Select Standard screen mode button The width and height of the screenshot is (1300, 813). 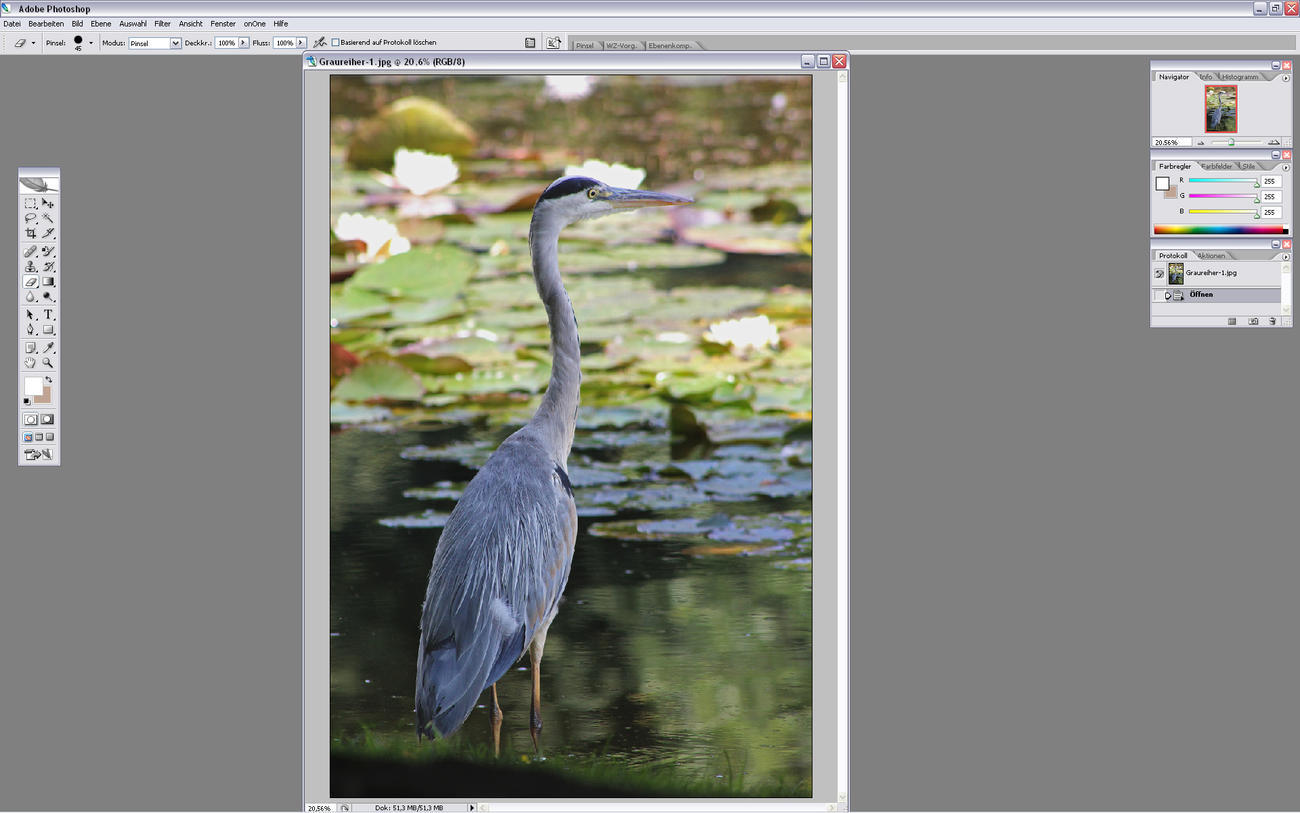pyautogui.click(x=28, y=437)
